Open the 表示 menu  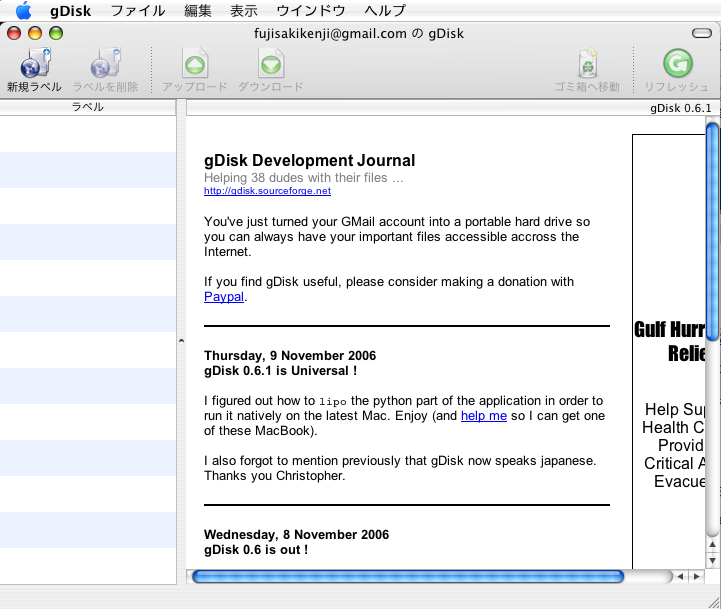244,11
